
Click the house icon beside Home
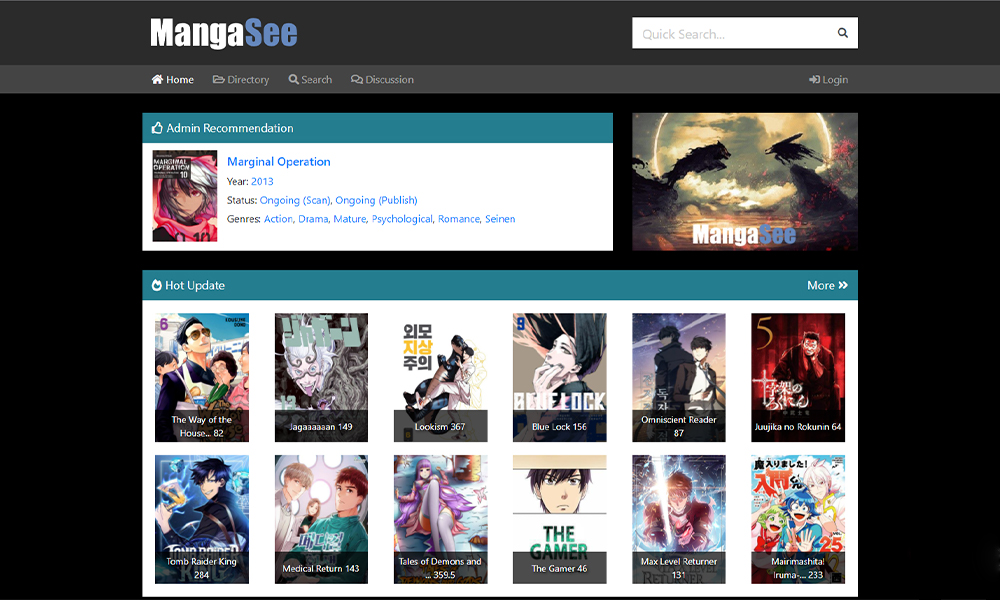pos(157,80)
